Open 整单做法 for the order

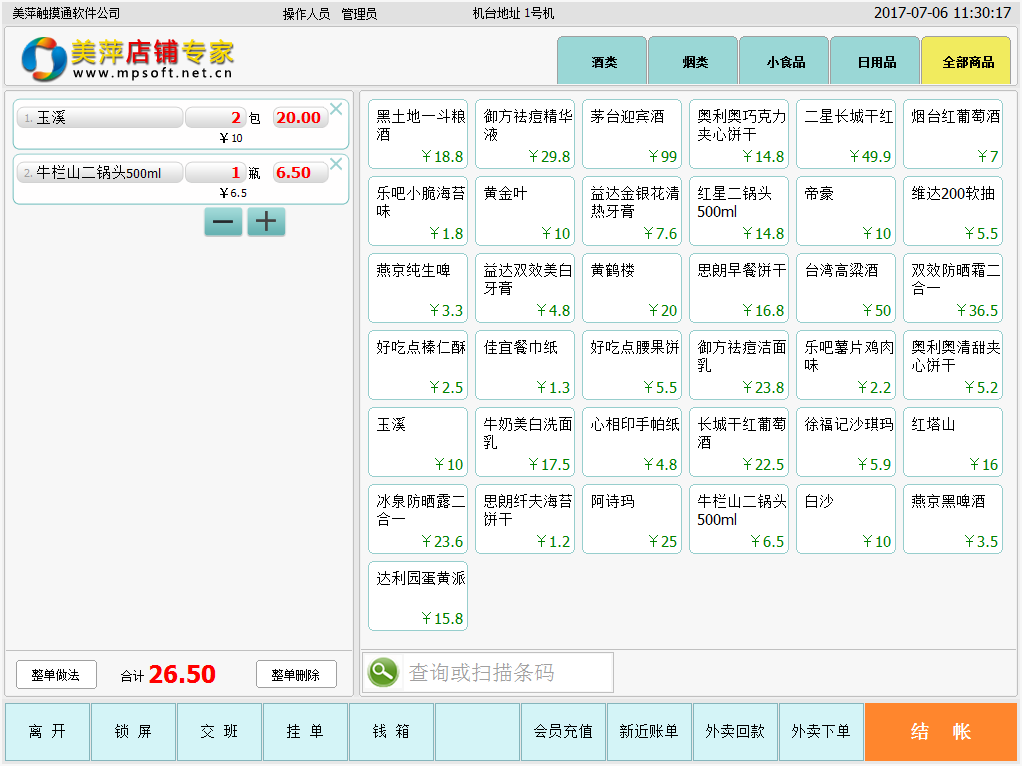pos(56,675)
